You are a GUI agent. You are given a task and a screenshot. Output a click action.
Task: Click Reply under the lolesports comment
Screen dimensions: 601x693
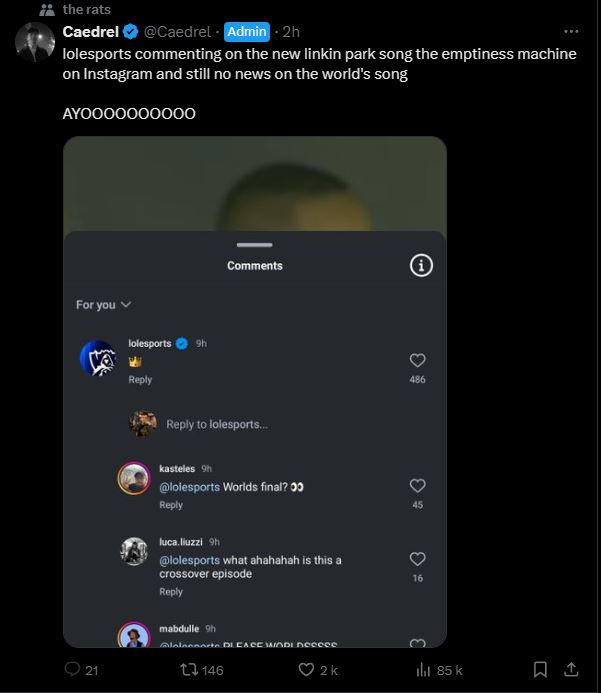coord(140,380)
